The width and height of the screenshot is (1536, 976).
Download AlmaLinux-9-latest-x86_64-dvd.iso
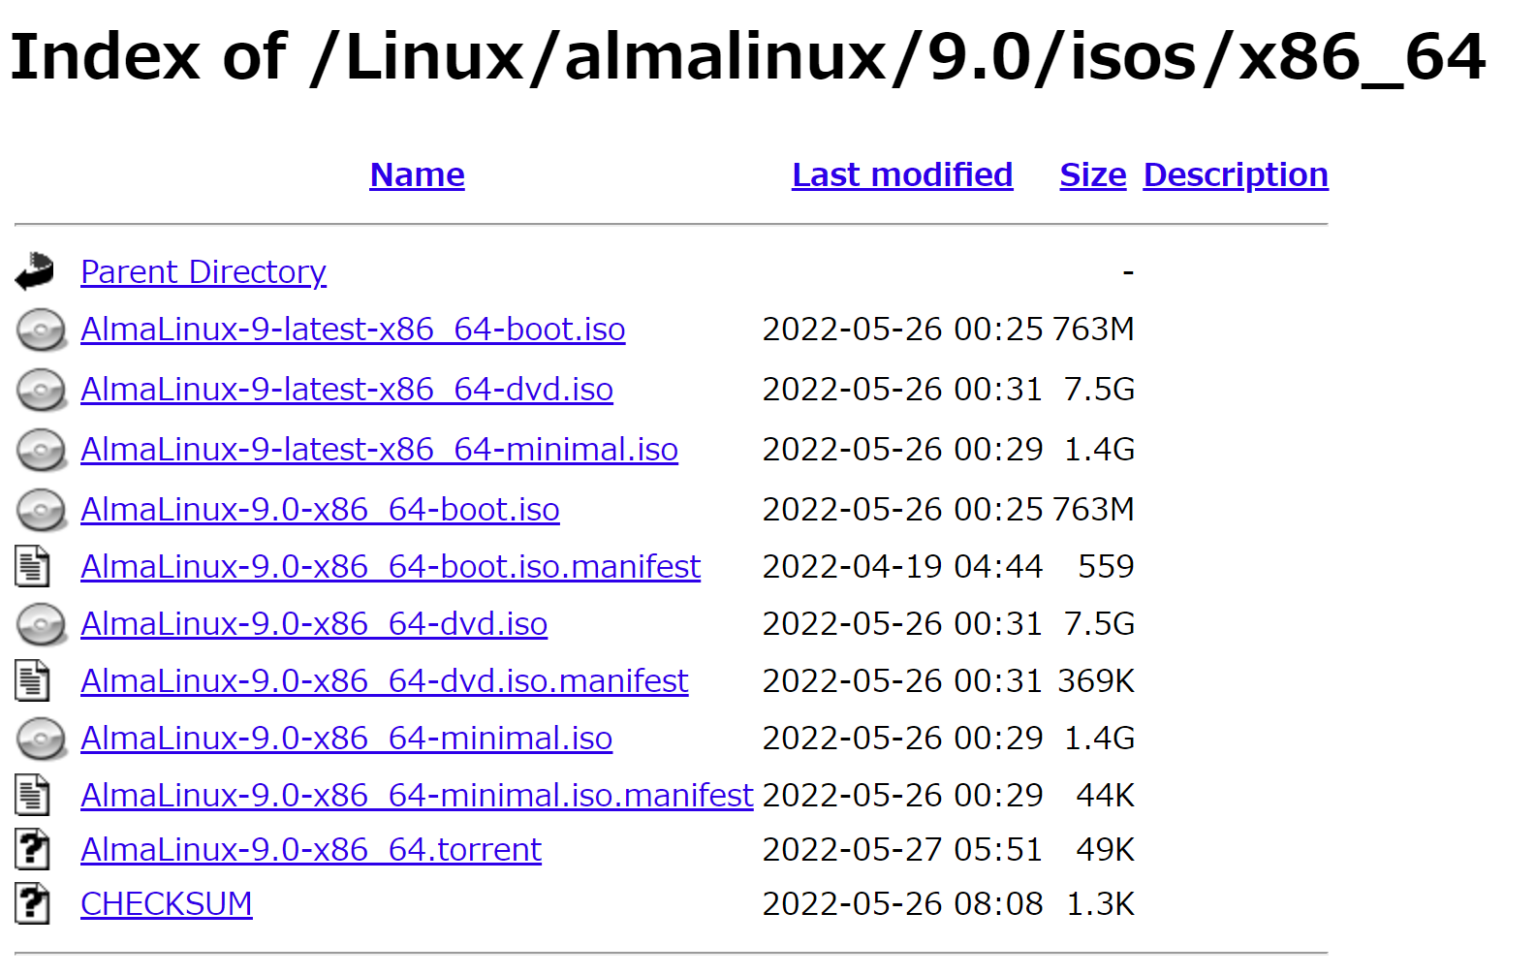pyautogui.click(x=346, y=390)
